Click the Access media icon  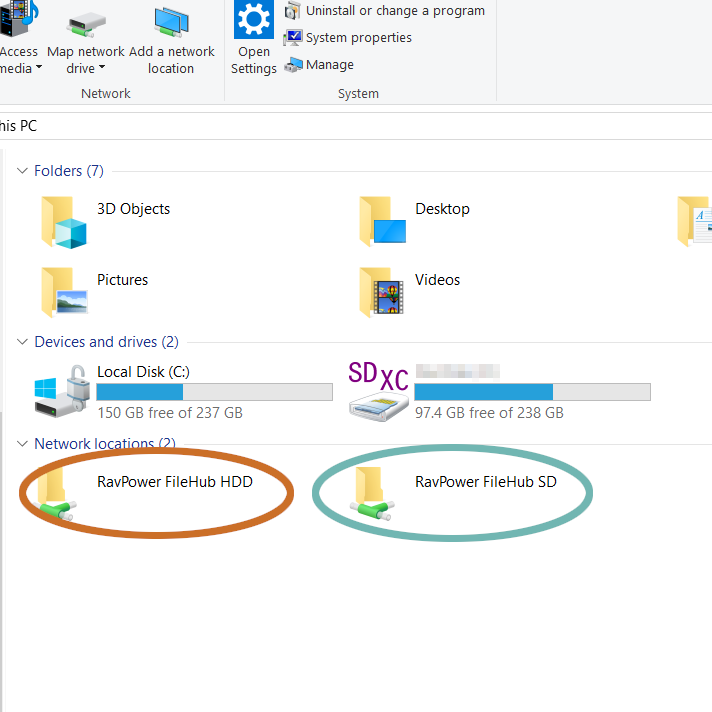[18, 18]
